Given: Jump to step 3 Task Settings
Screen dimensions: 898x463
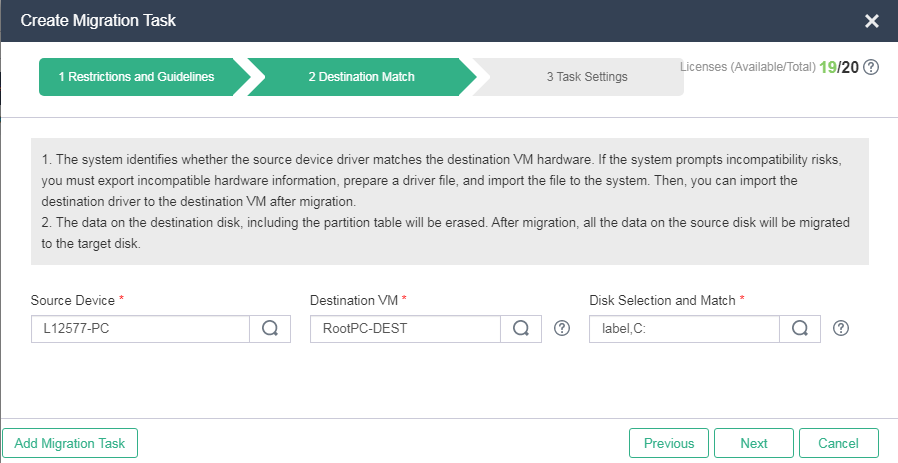Looking at the screenshot, I should (586, 77).
